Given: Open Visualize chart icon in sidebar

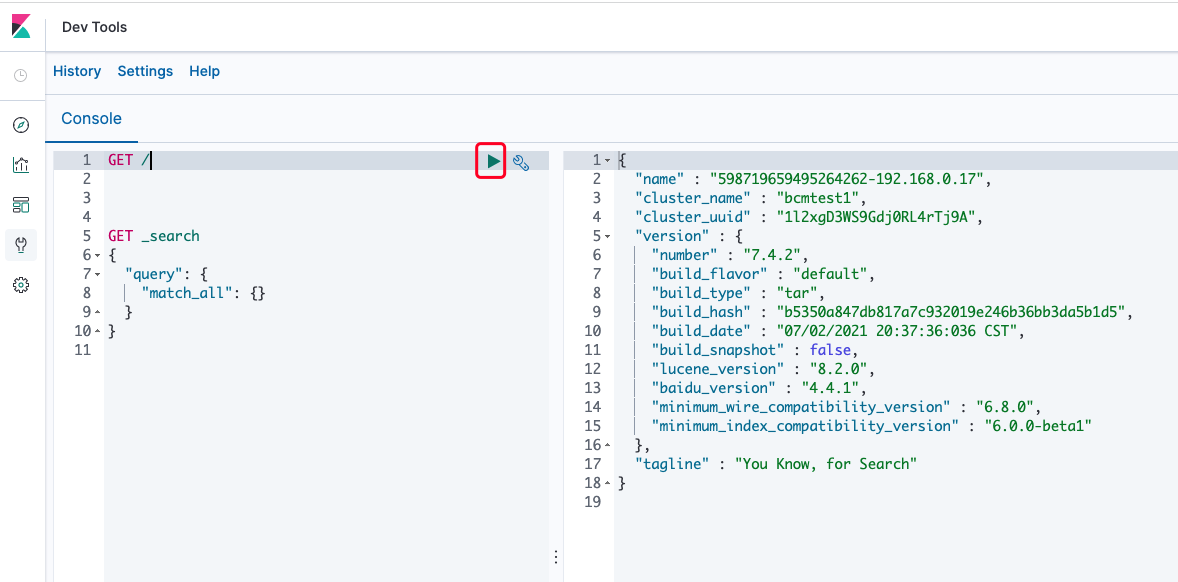Looking at the screenshot, I should pos(21,165).
